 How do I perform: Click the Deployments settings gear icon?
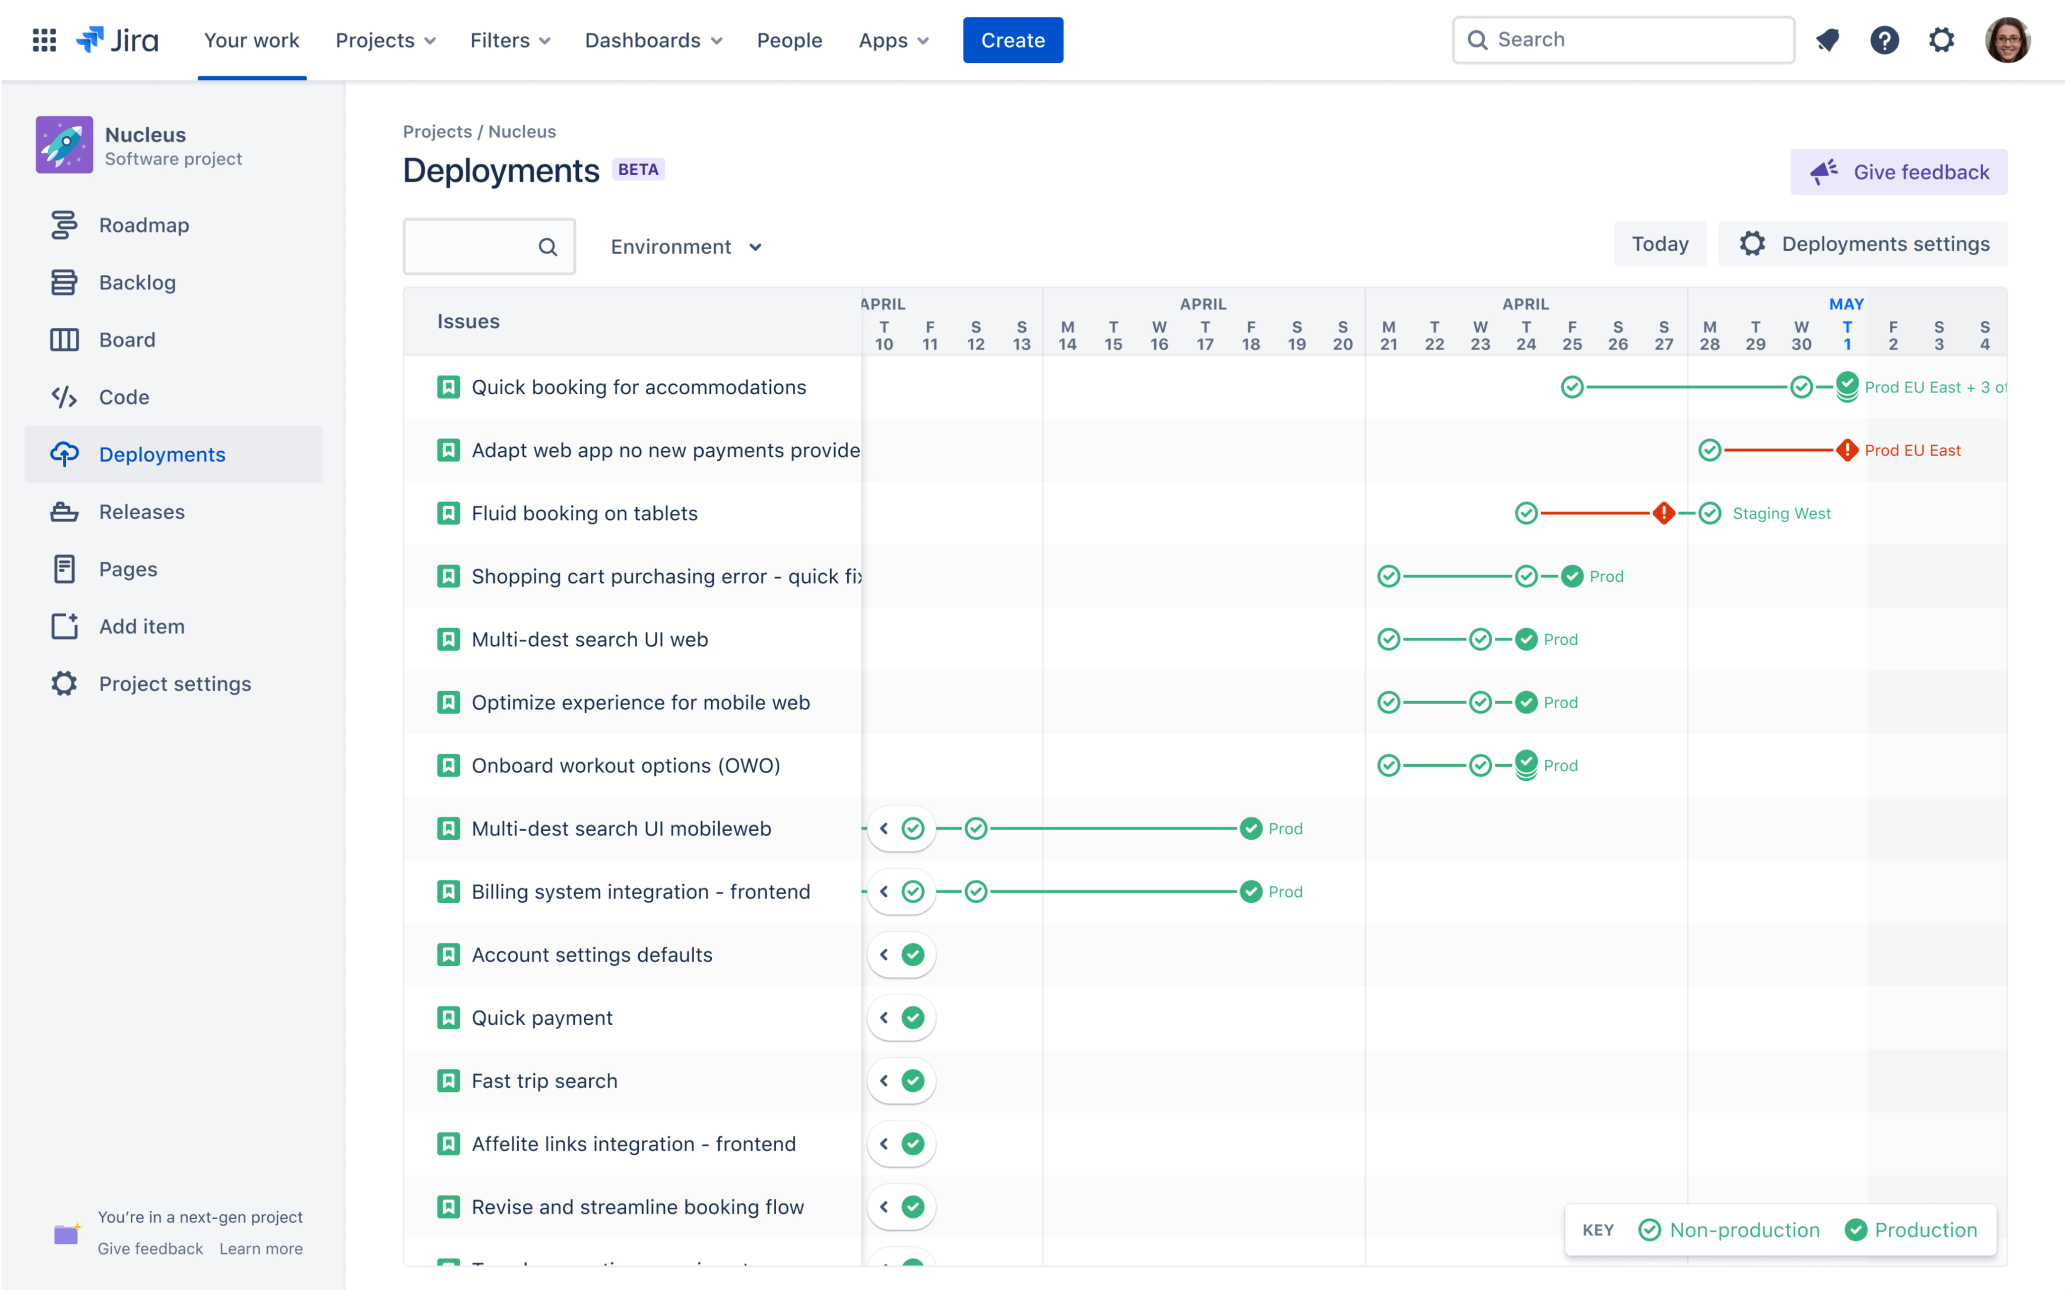tap(1755, 244)
